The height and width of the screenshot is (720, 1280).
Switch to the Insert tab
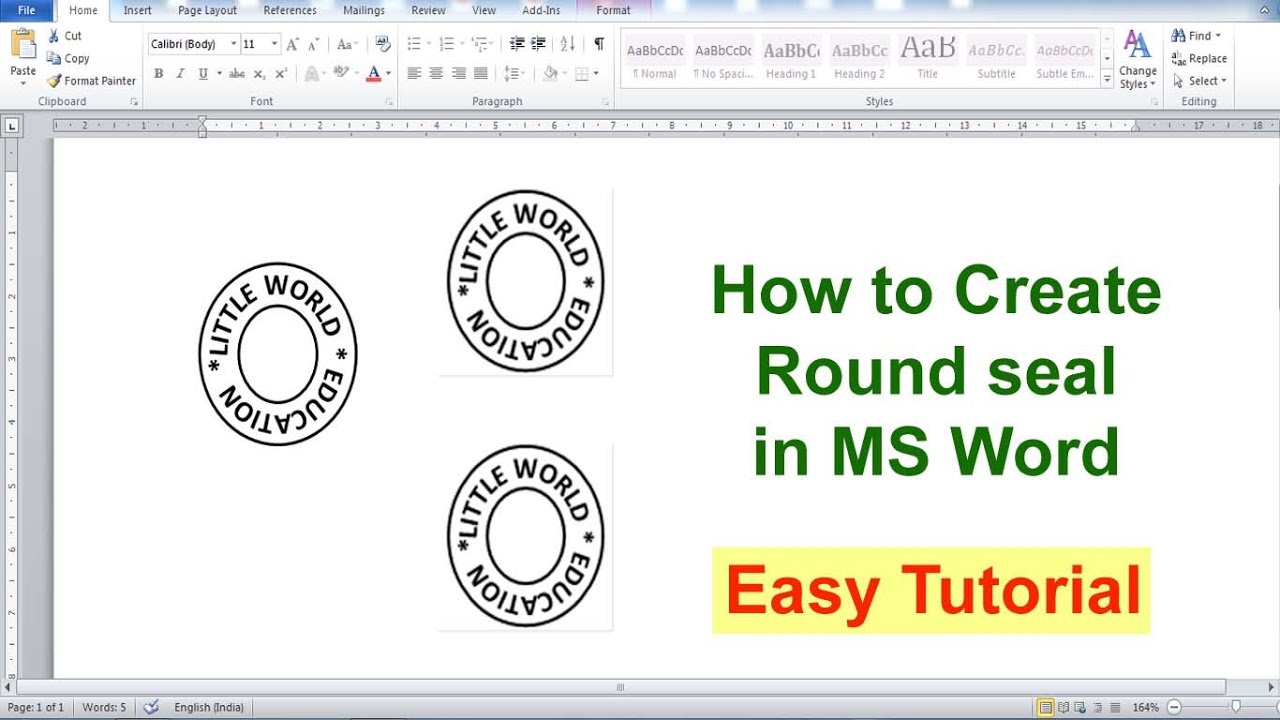click(137, 10)
